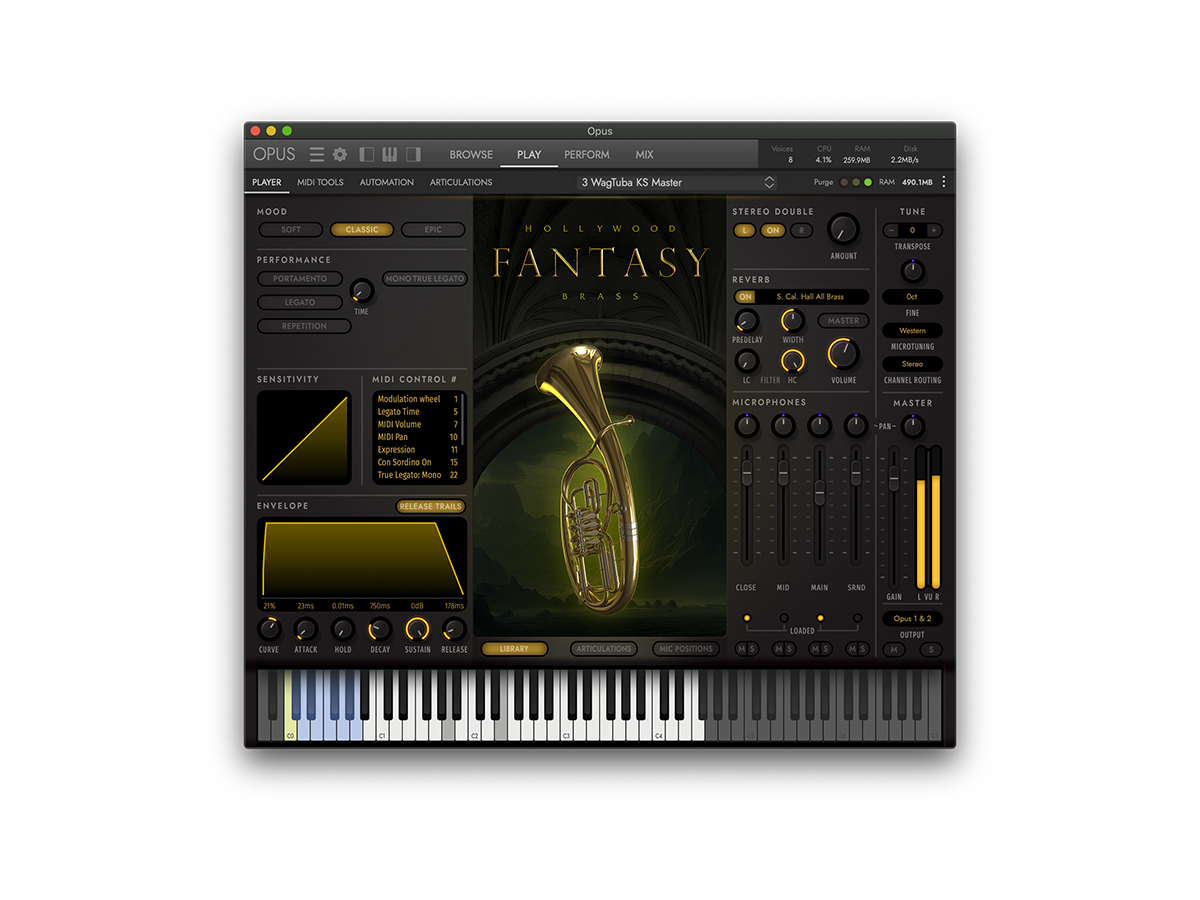Select the EPIC mood
The height and width of the screenshot is (900, 1200).
(433, 230)
